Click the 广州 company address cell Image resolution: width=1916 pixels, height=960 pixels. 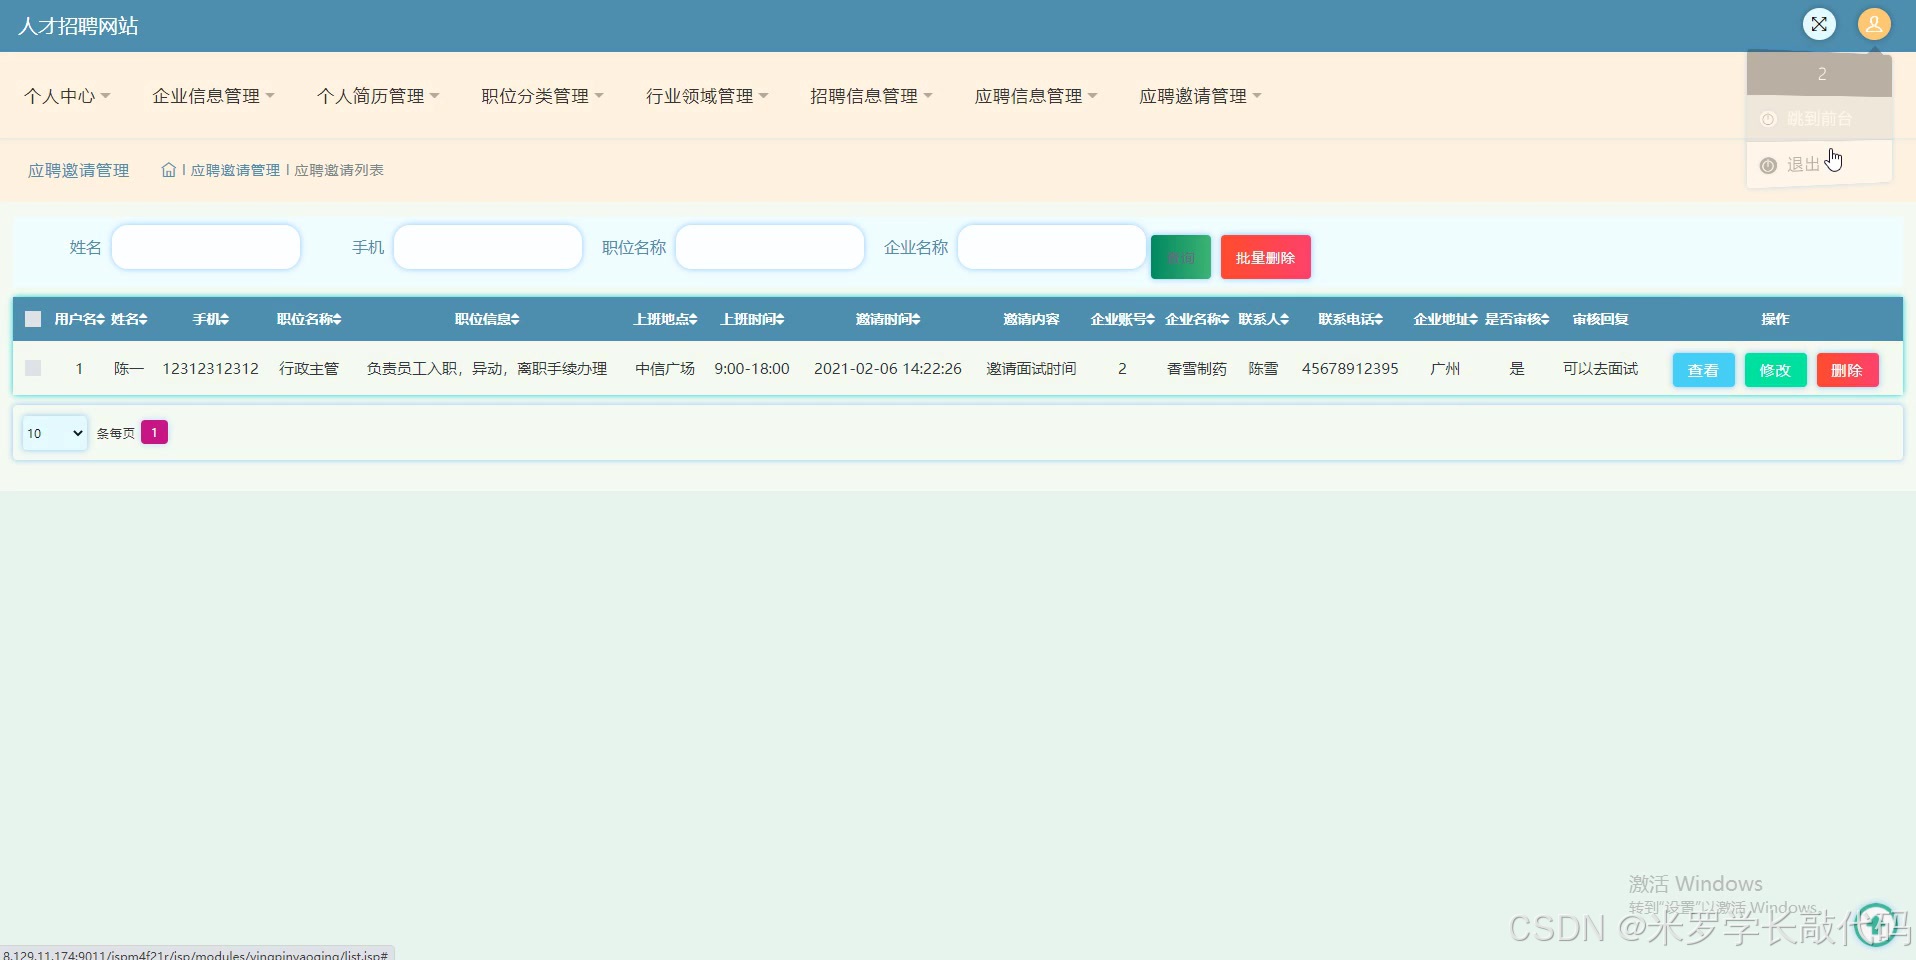coord(1445,369)
